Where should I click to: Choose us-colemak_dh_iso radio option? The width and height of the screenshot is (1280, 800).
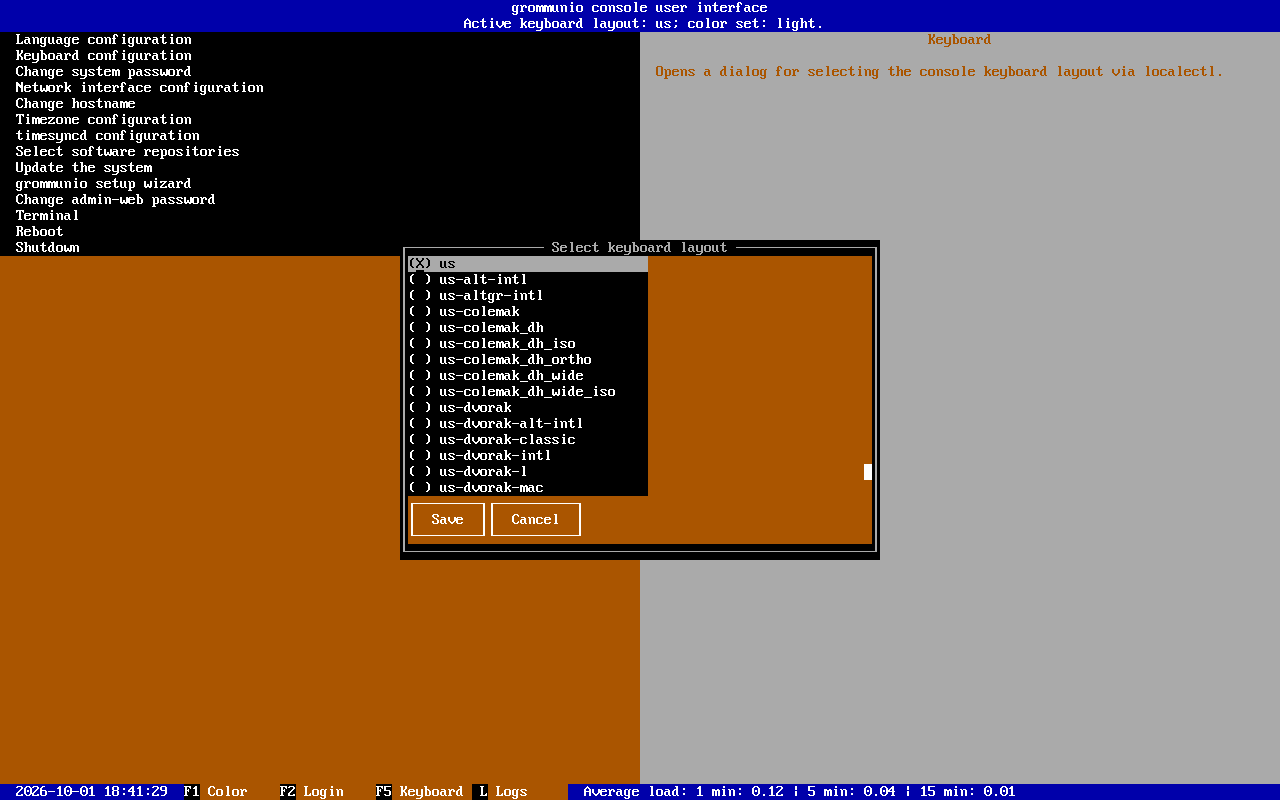528,344
